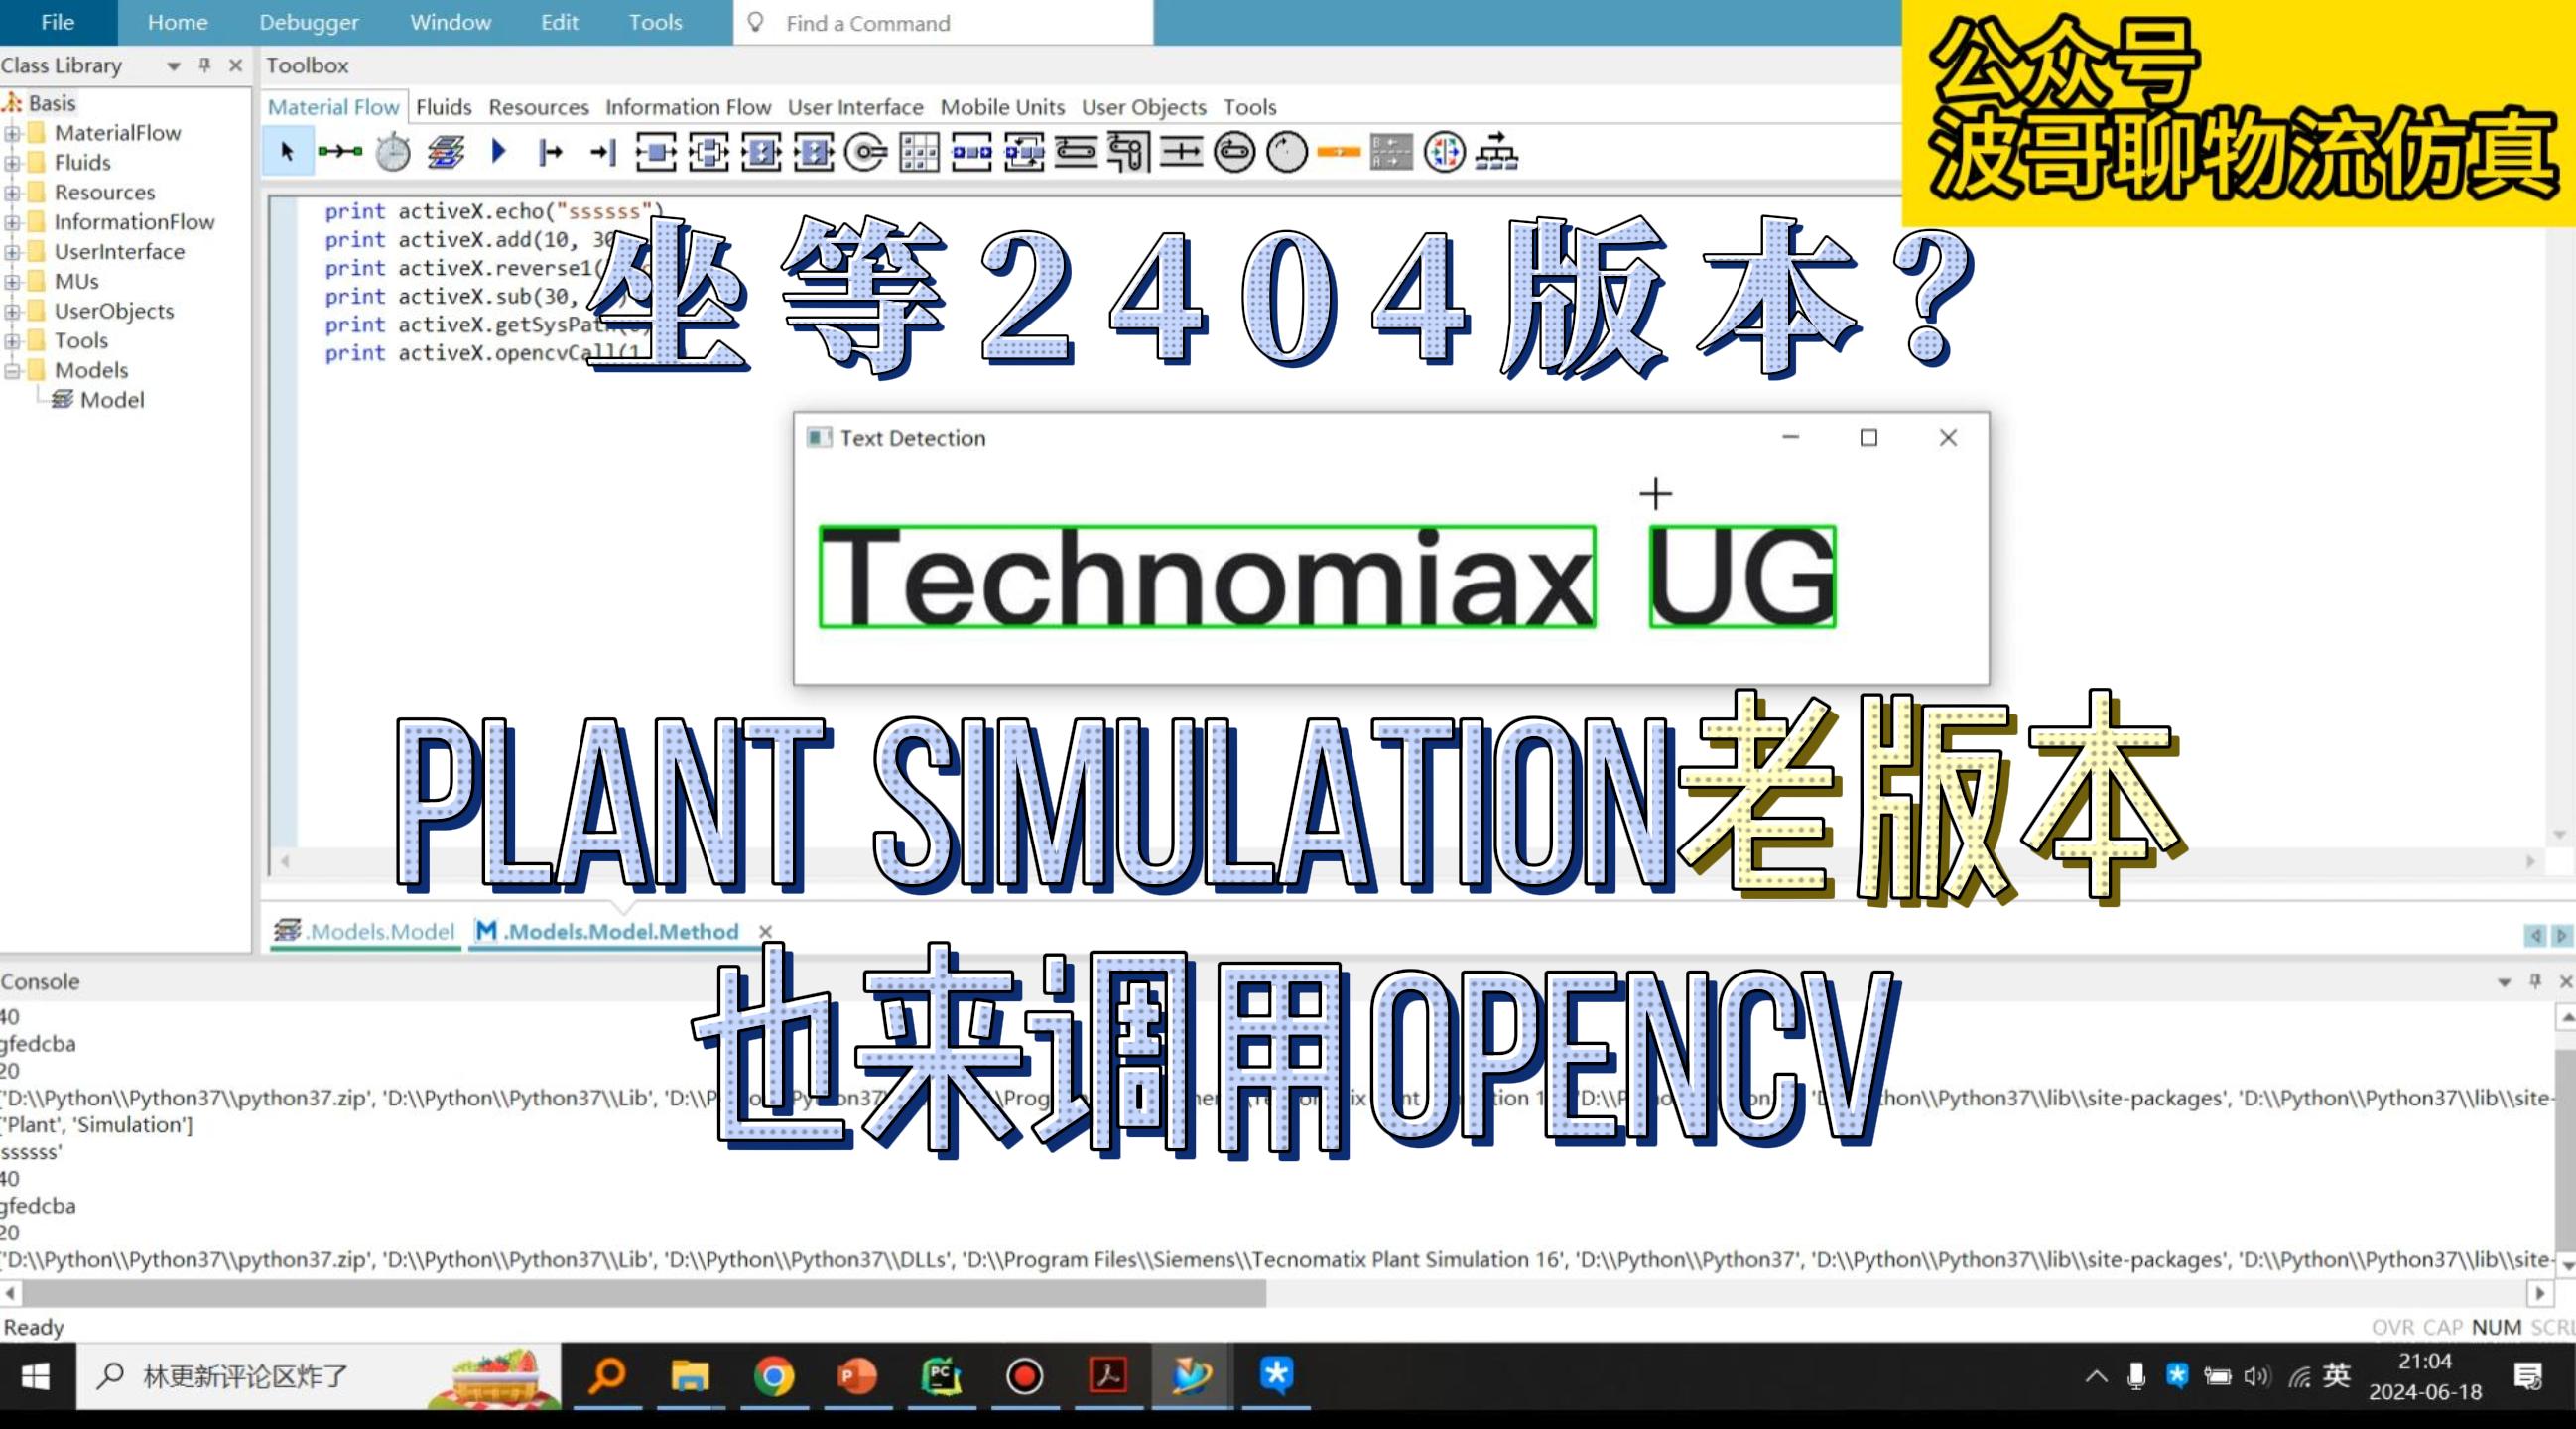The width and height of the screenshot is (2576, 1429).
Task: Choose the Converter icon
Action: tap(1182, 152)
